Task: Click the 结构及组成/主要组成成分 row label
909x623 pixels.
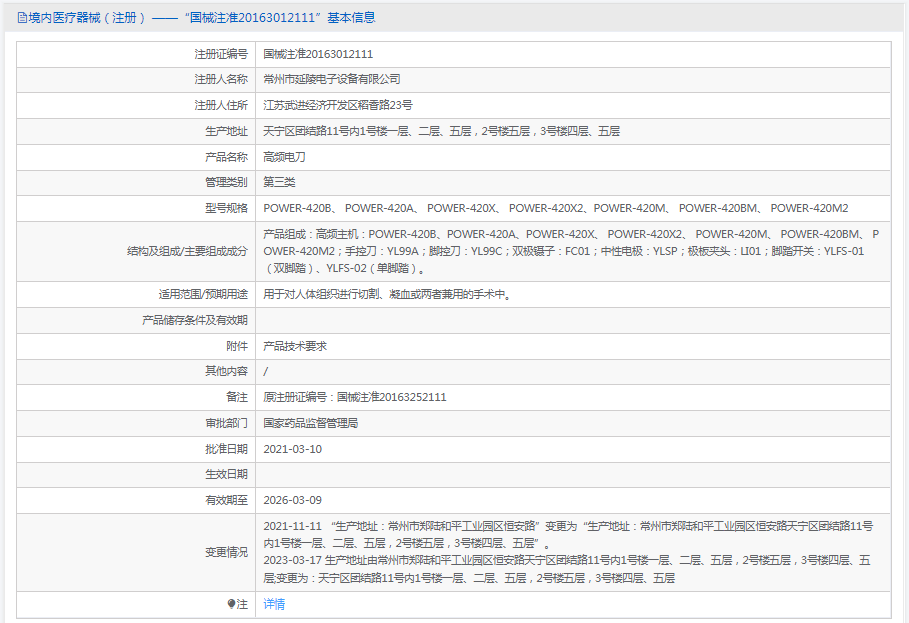Action: point(187,251)
